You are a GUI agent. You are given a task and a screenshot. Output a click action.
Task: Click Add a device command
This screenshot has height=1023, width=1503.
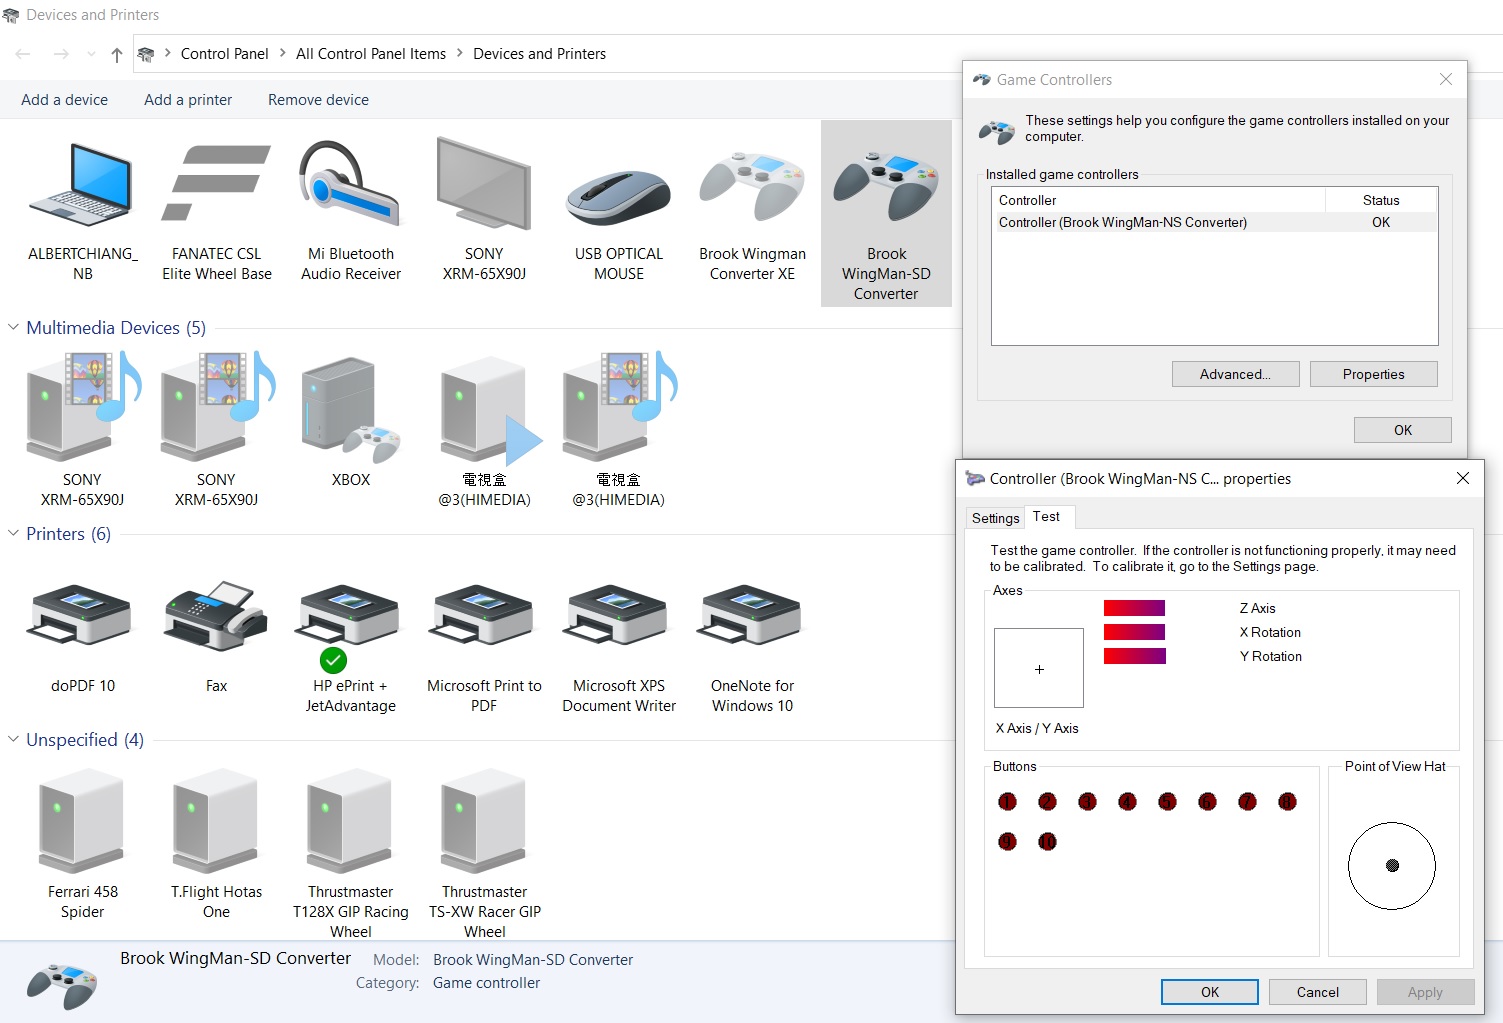(x=64, y=100)
